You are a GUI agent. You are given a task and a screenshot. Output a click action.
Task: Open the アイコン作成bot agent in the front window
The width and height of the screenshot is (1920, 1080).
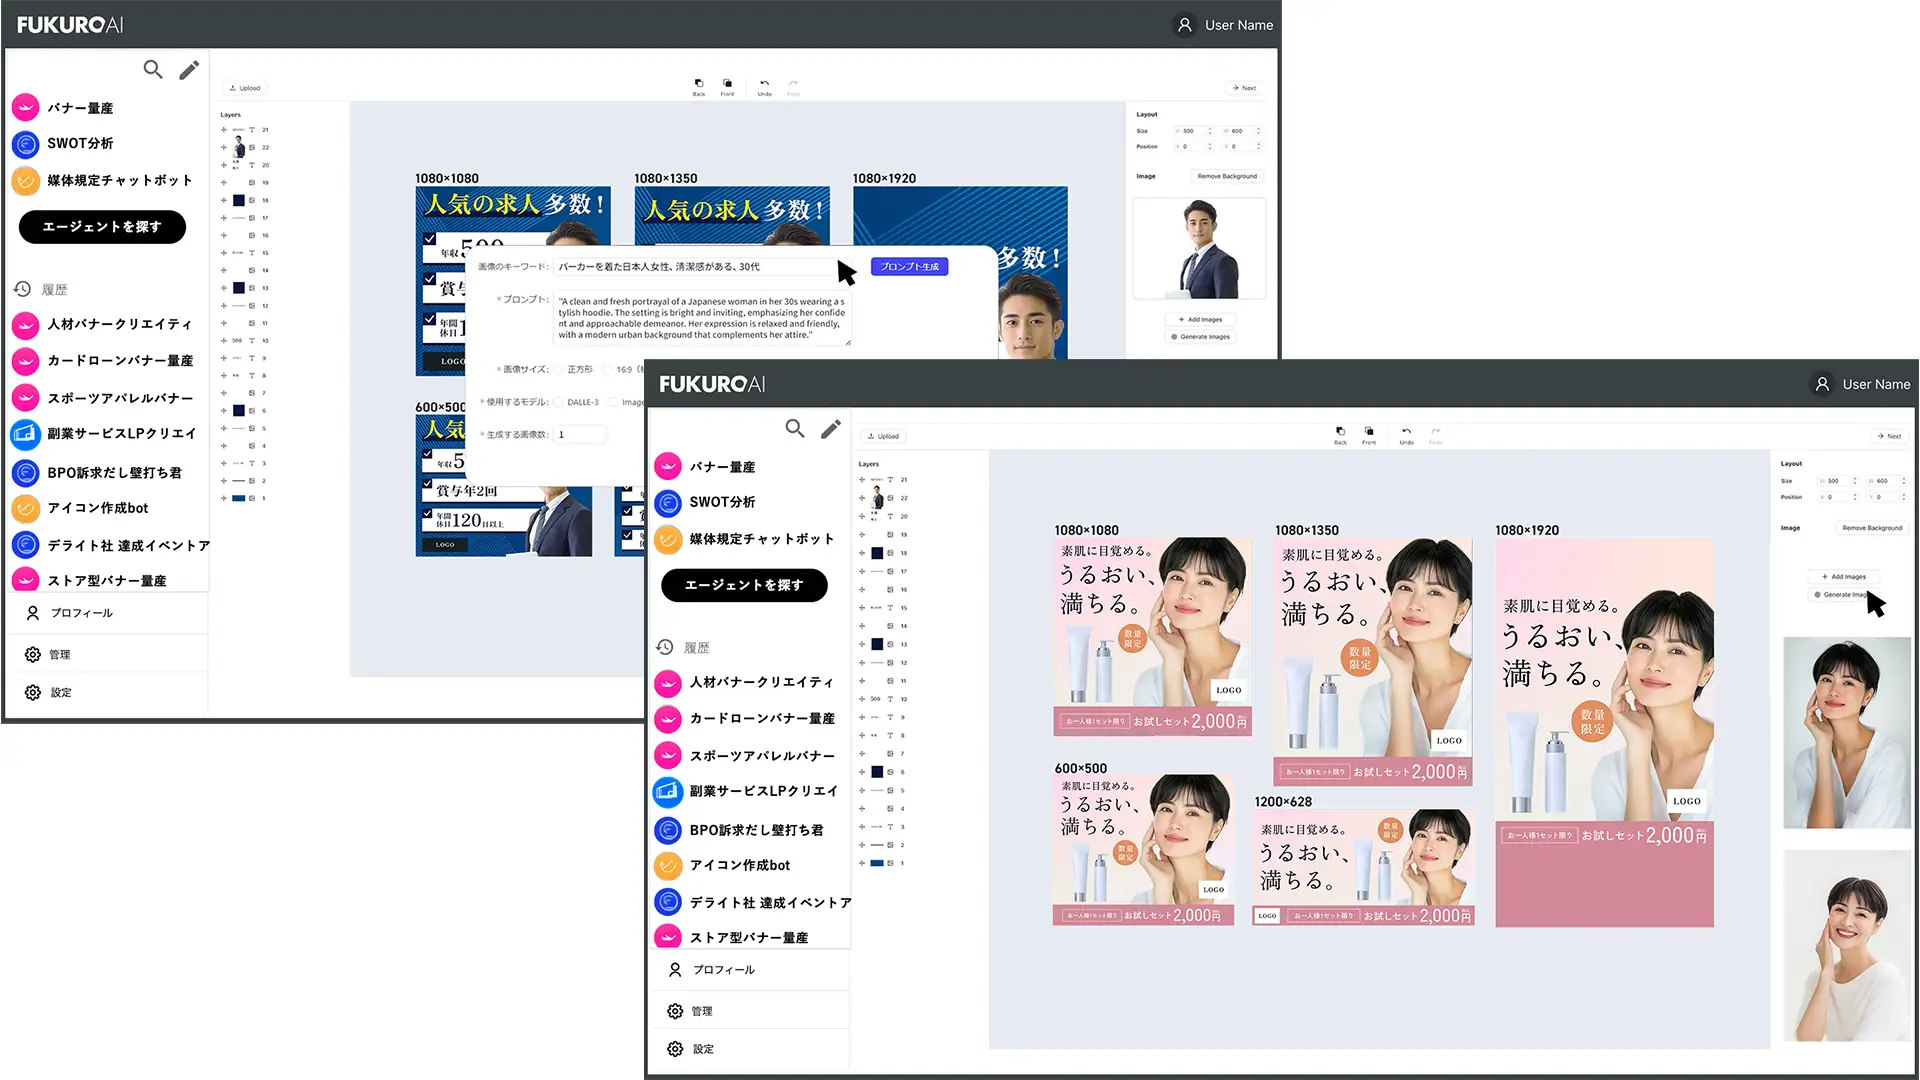click(739, 865)
